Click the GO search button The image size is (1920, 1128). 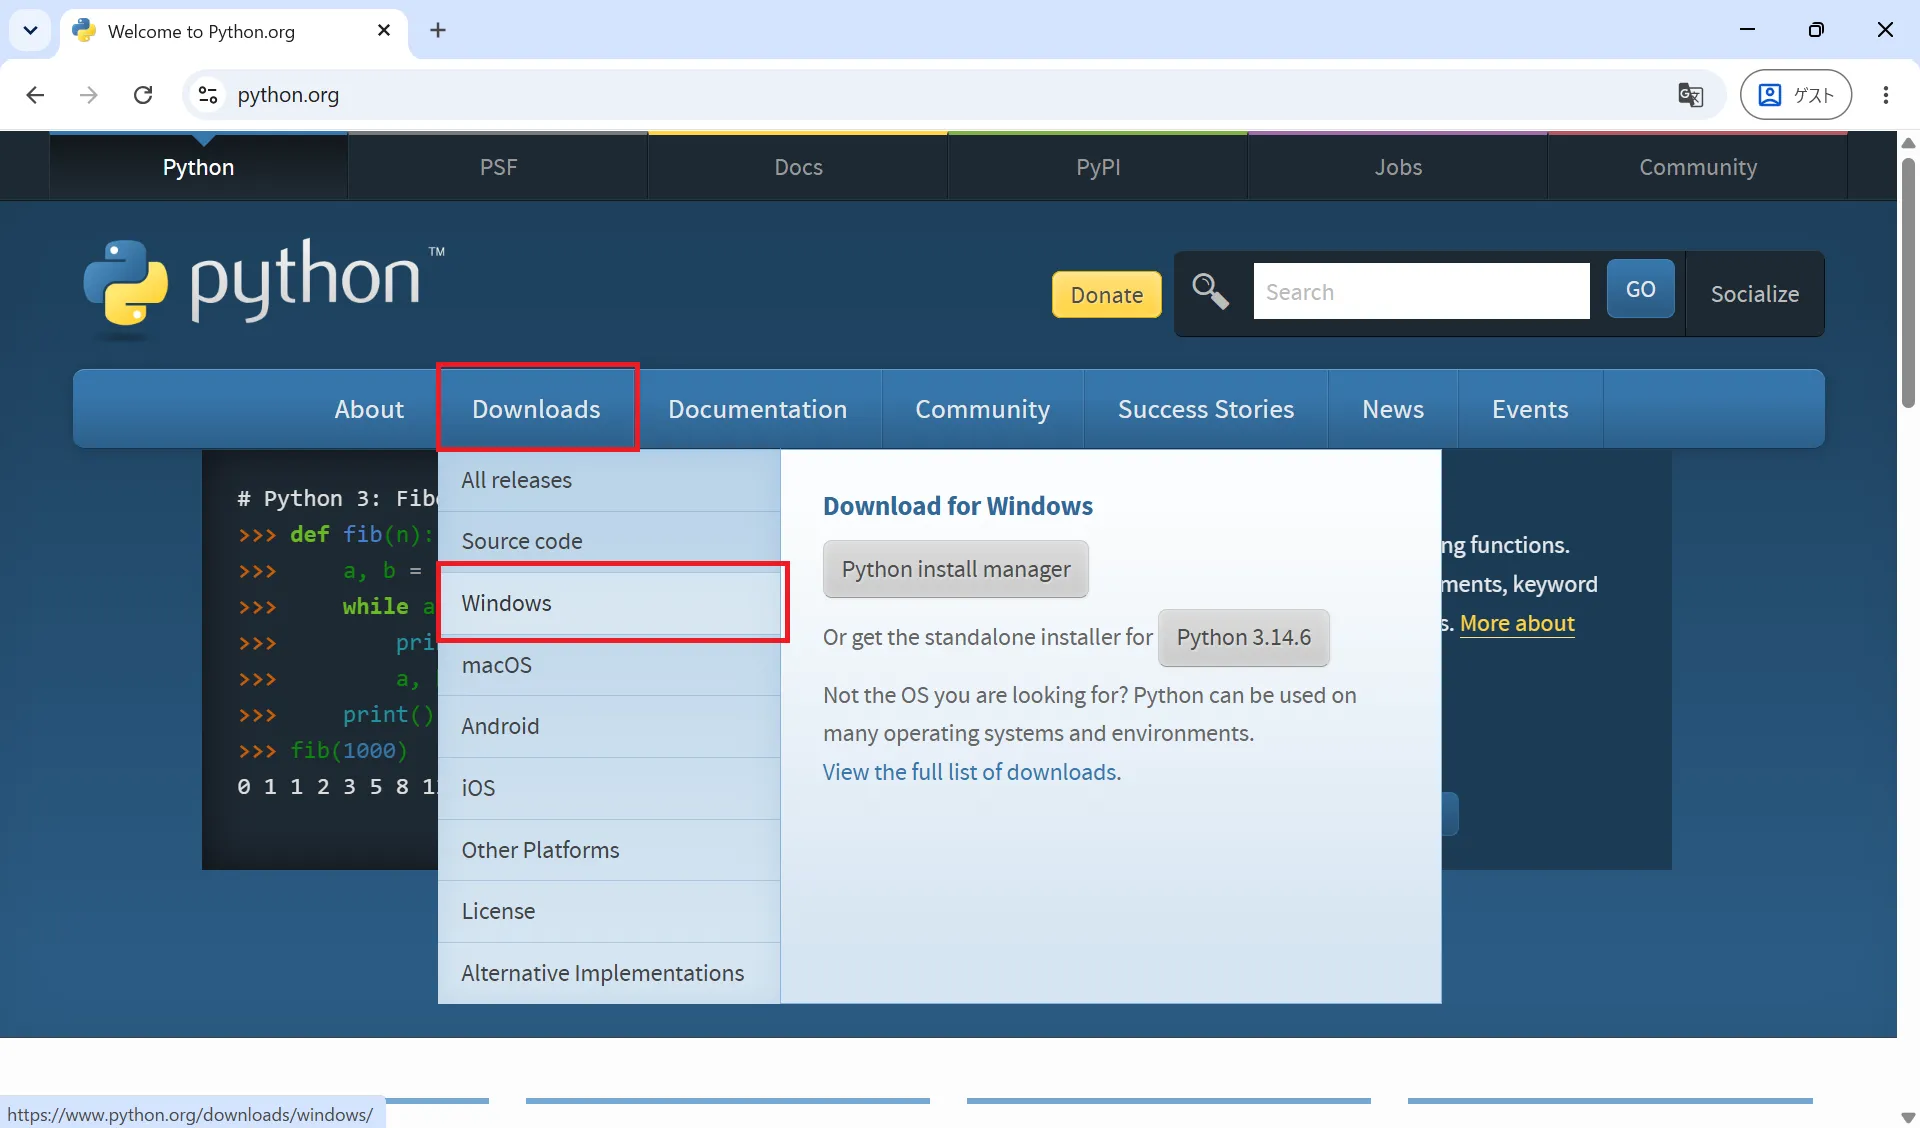pos(1640,289)
